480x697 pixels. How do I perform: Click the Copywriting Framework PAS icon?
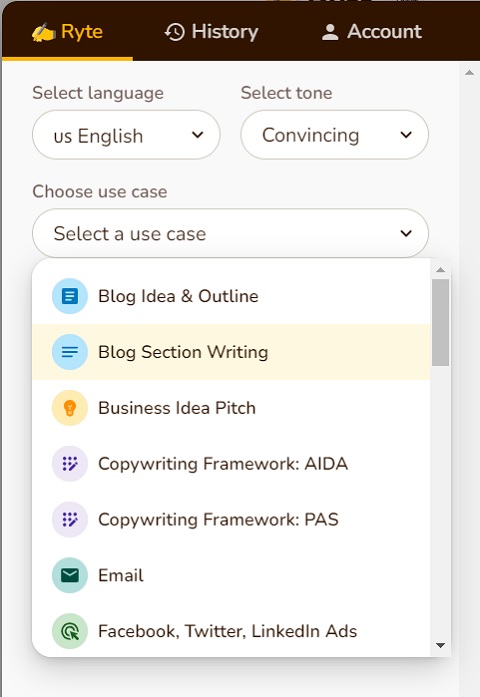tap(70, 519)
